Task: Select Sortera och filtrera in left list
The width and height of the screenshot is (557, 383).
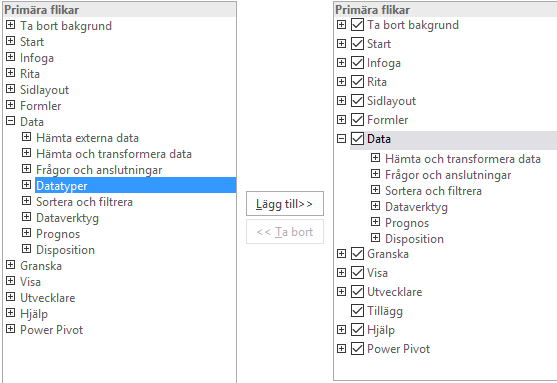Action: pyautogui.click(x=85, y=202)
